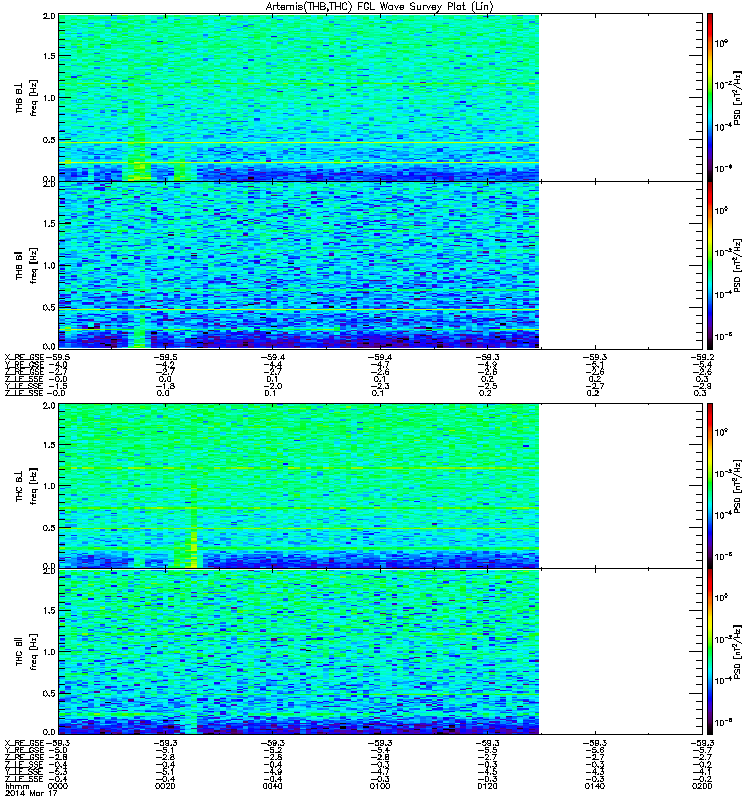
Task: Click the 0120 time tick label
Action: point(487,787)
